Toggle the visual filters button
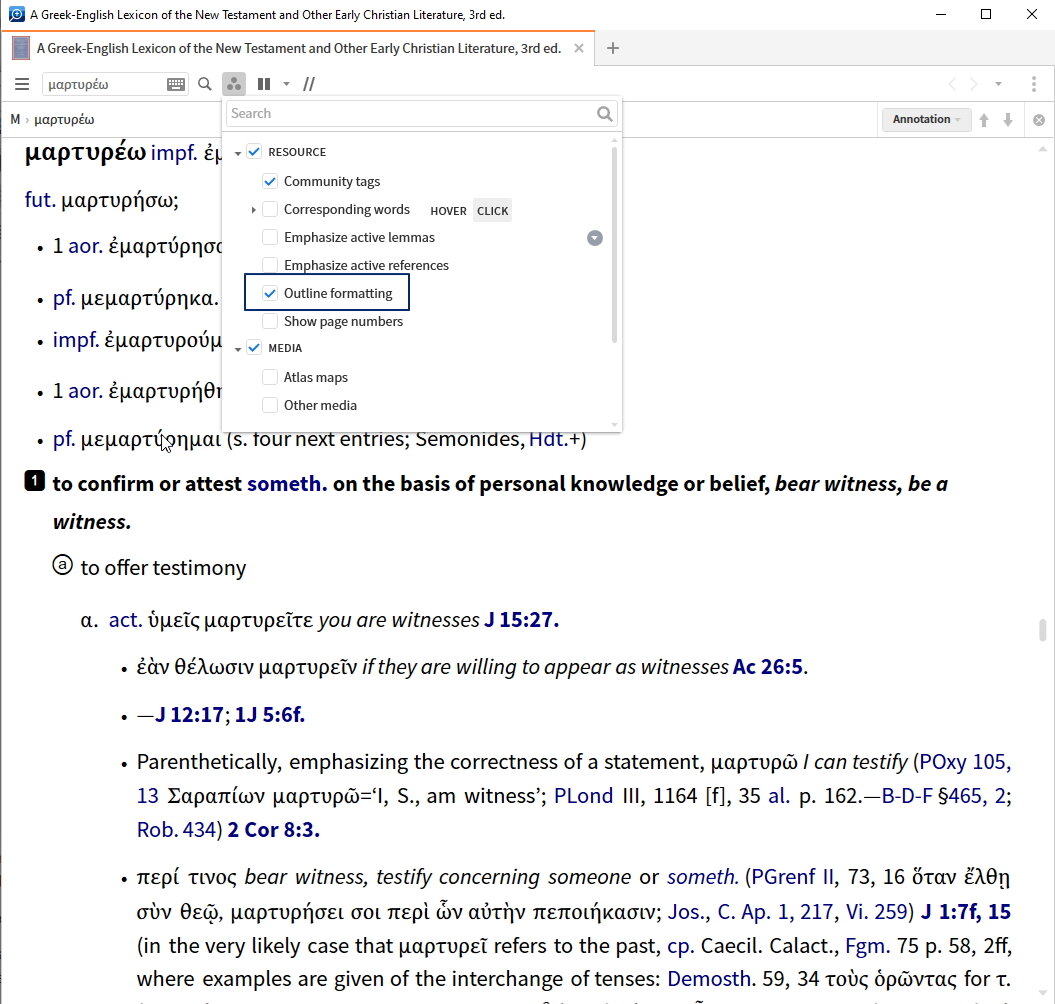The height and width of the screenshot is (1004, 1055). (233, 84)
